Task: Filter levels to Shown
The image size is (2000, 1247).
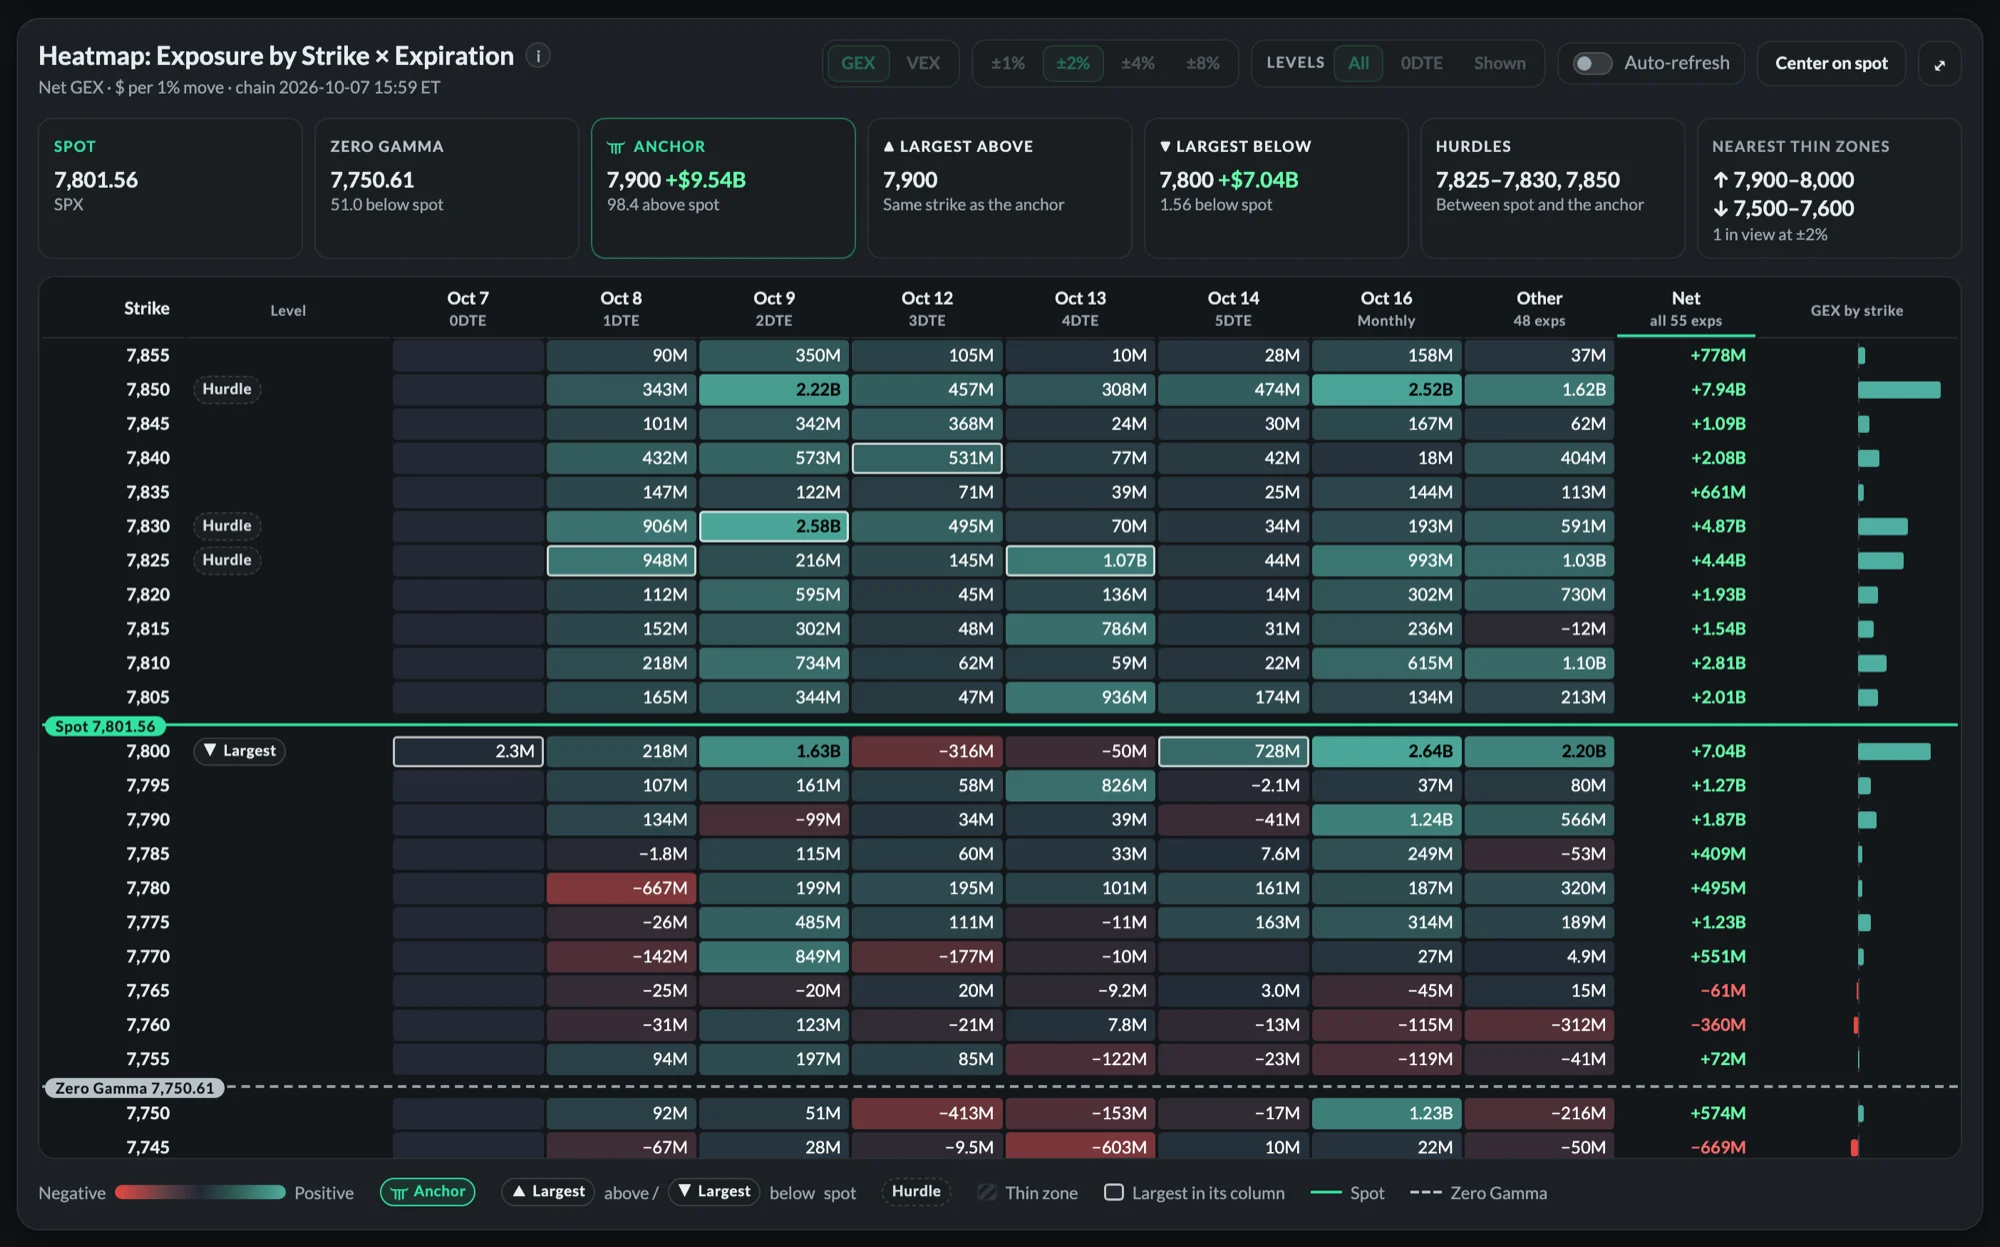Action: point(1499,63)
